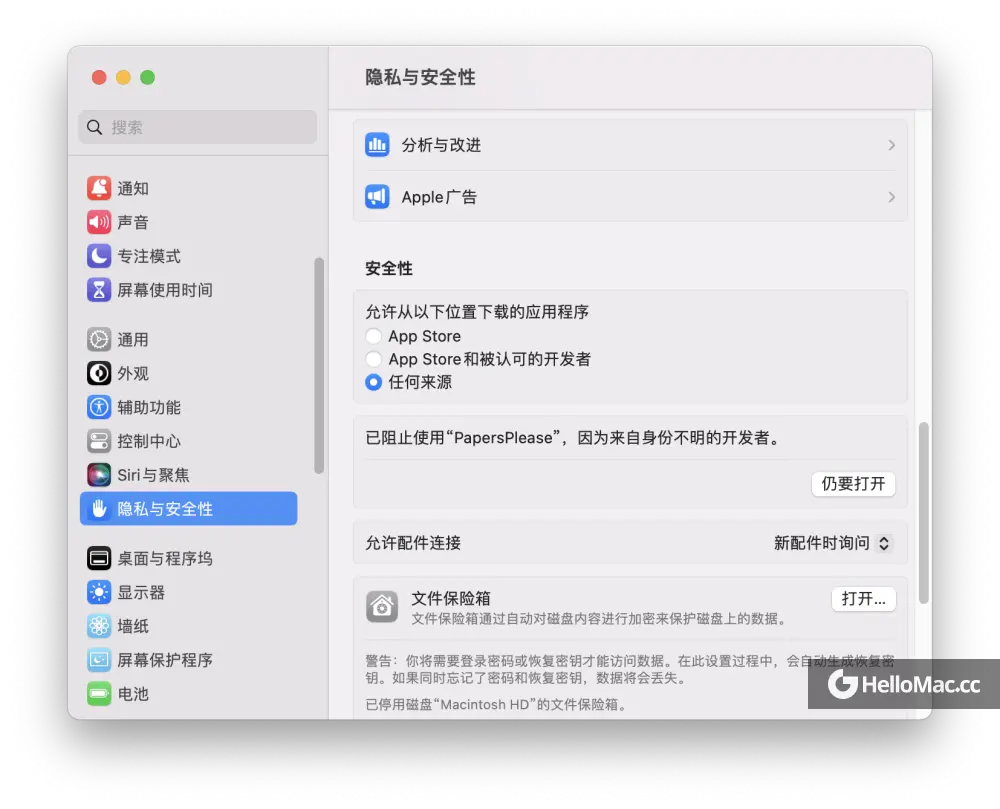Open the 通用 gear icon
The width and height of the screenshot is (1000, 809).
pos(99,339)
